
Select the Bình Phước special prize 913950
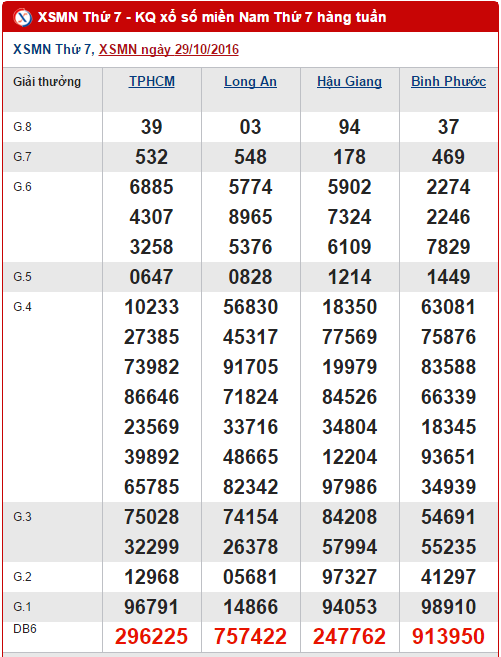pos(449,636)
